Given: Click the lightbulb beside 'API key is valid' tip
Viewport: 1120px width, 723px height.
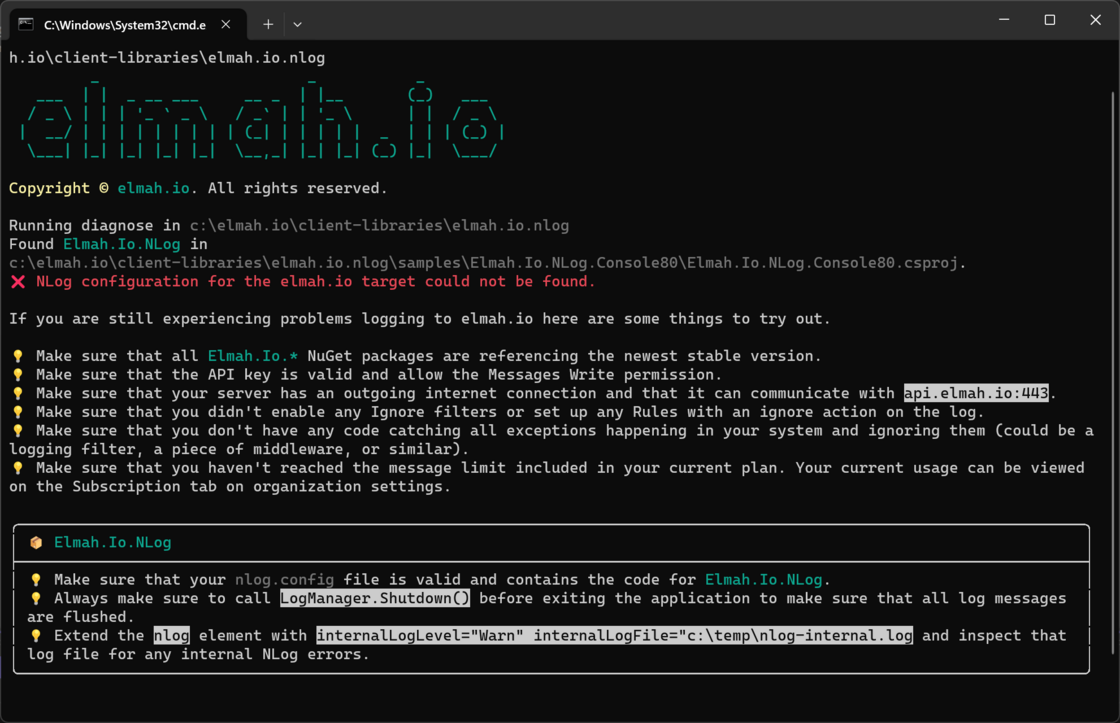Looking at the screenshot, I should (x=18, y=374).
